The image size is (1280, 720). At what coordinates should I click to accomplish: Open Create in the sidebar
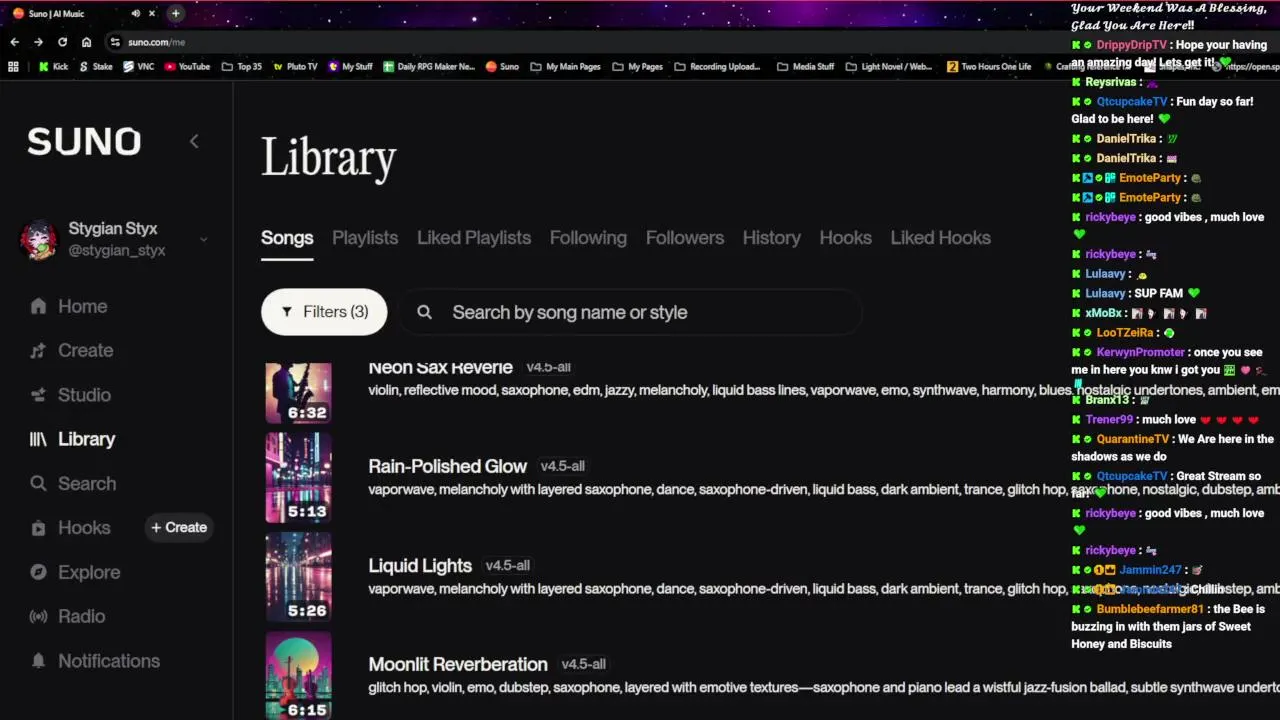click(71, 351)
